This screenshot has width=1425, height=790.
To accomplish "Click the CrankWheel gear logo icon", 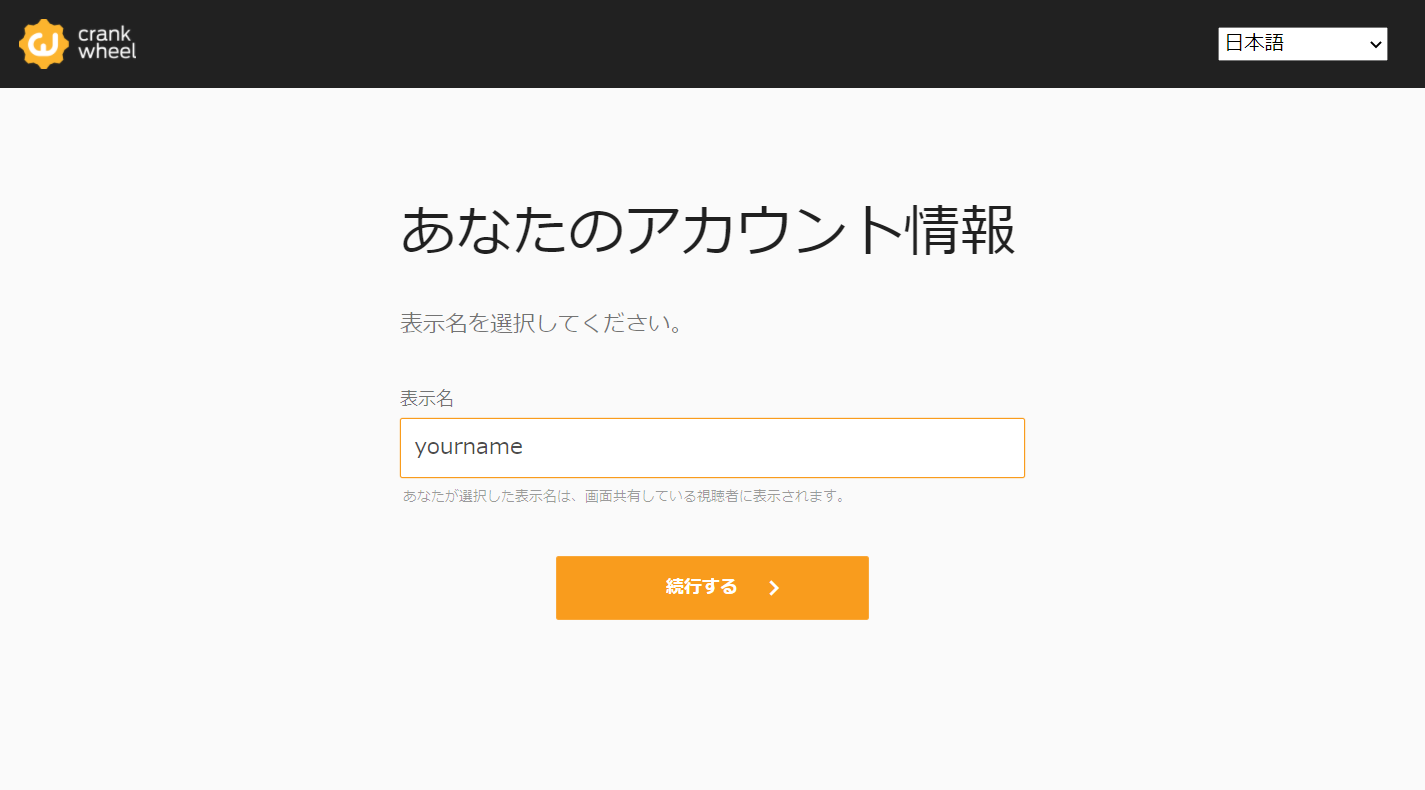I will [x=44, y=44].
